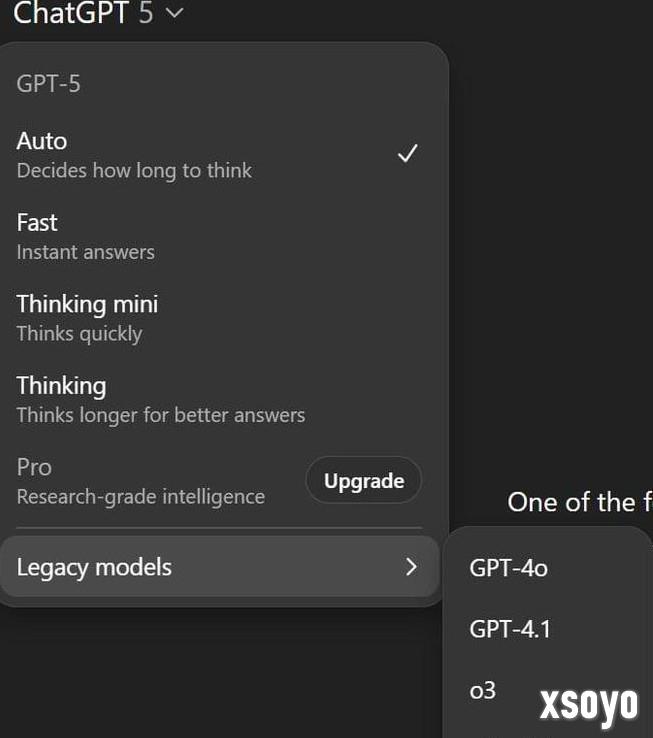Screen dimensions: 653x738
Task: Pick GPT-4.1 from legacy models
Action: click(510, 629)
